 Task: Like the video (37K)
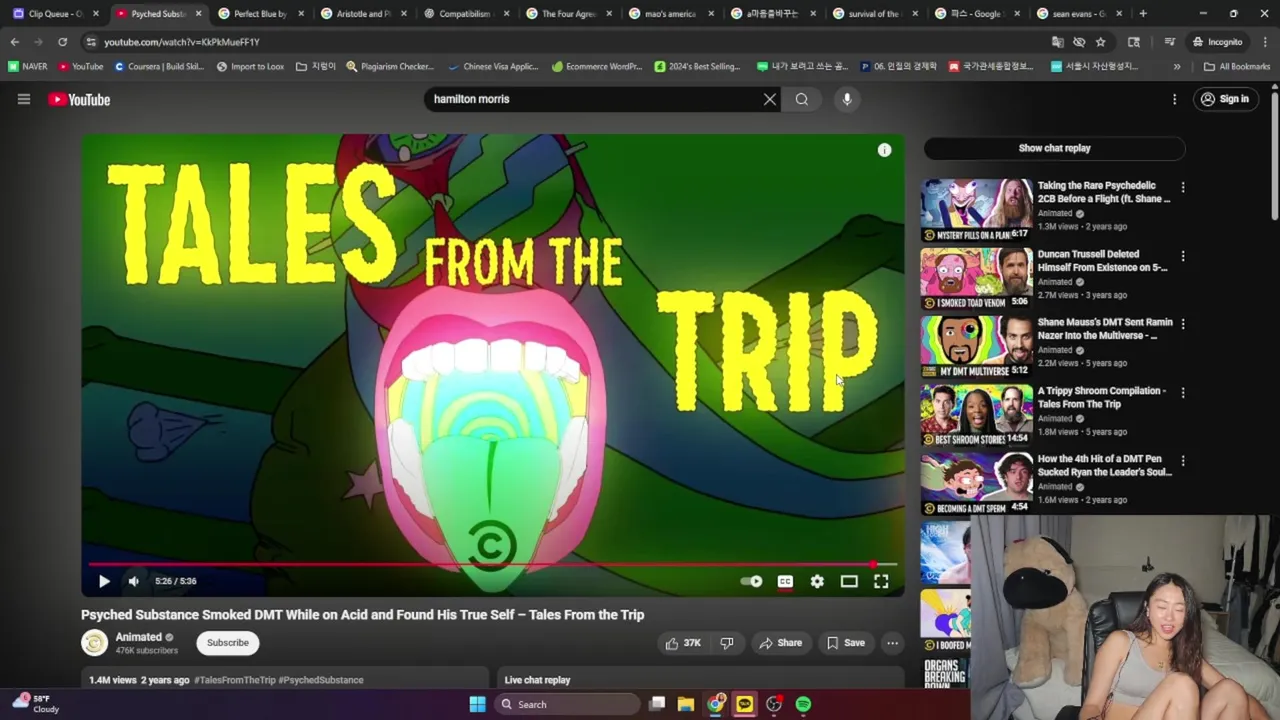pyautogui.click(x=683, y=643)
